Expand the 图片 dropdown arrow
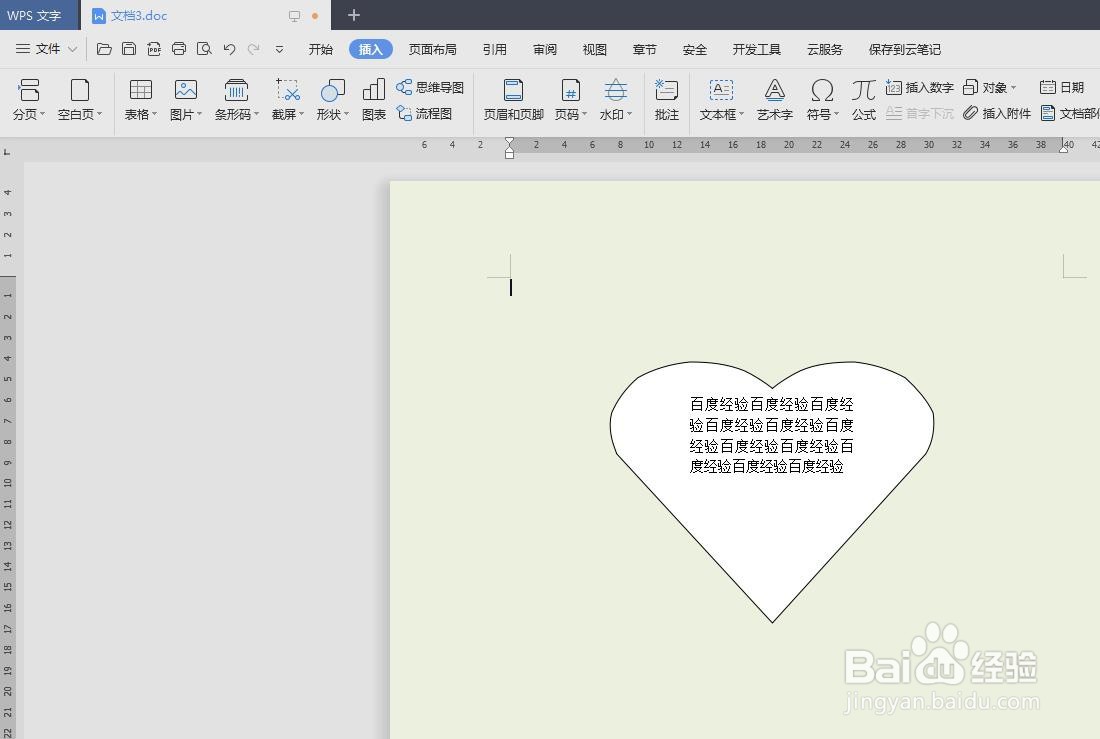The height and width of the screenshot is (739, 1100). coord(199,114)
